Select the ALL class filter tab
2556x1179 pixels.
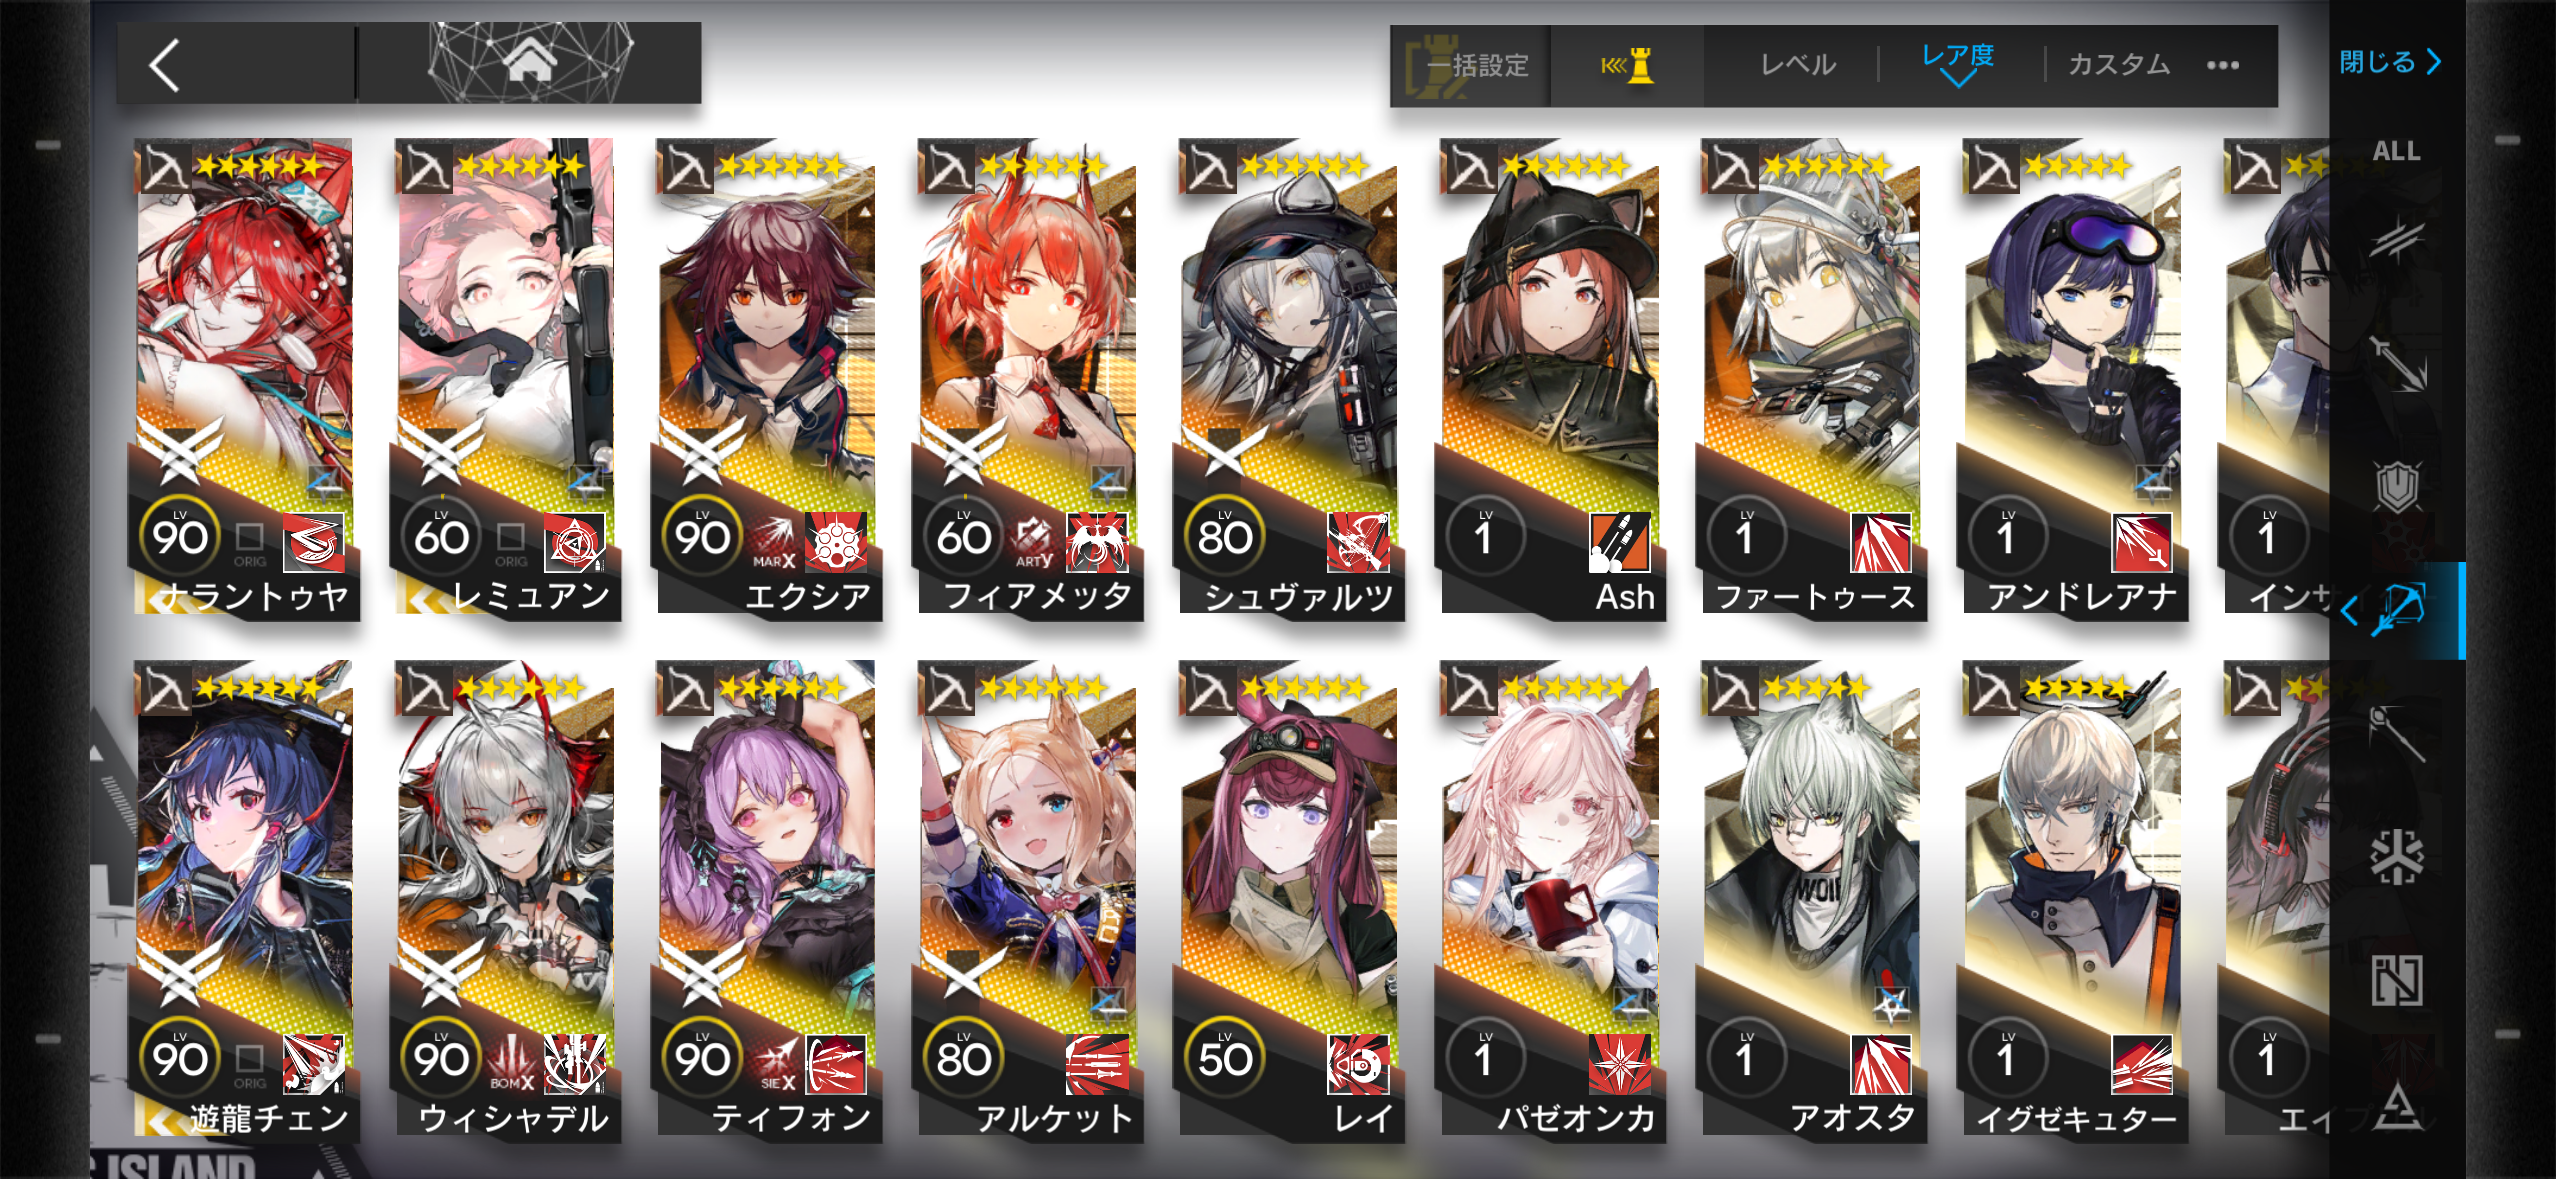2397,151
